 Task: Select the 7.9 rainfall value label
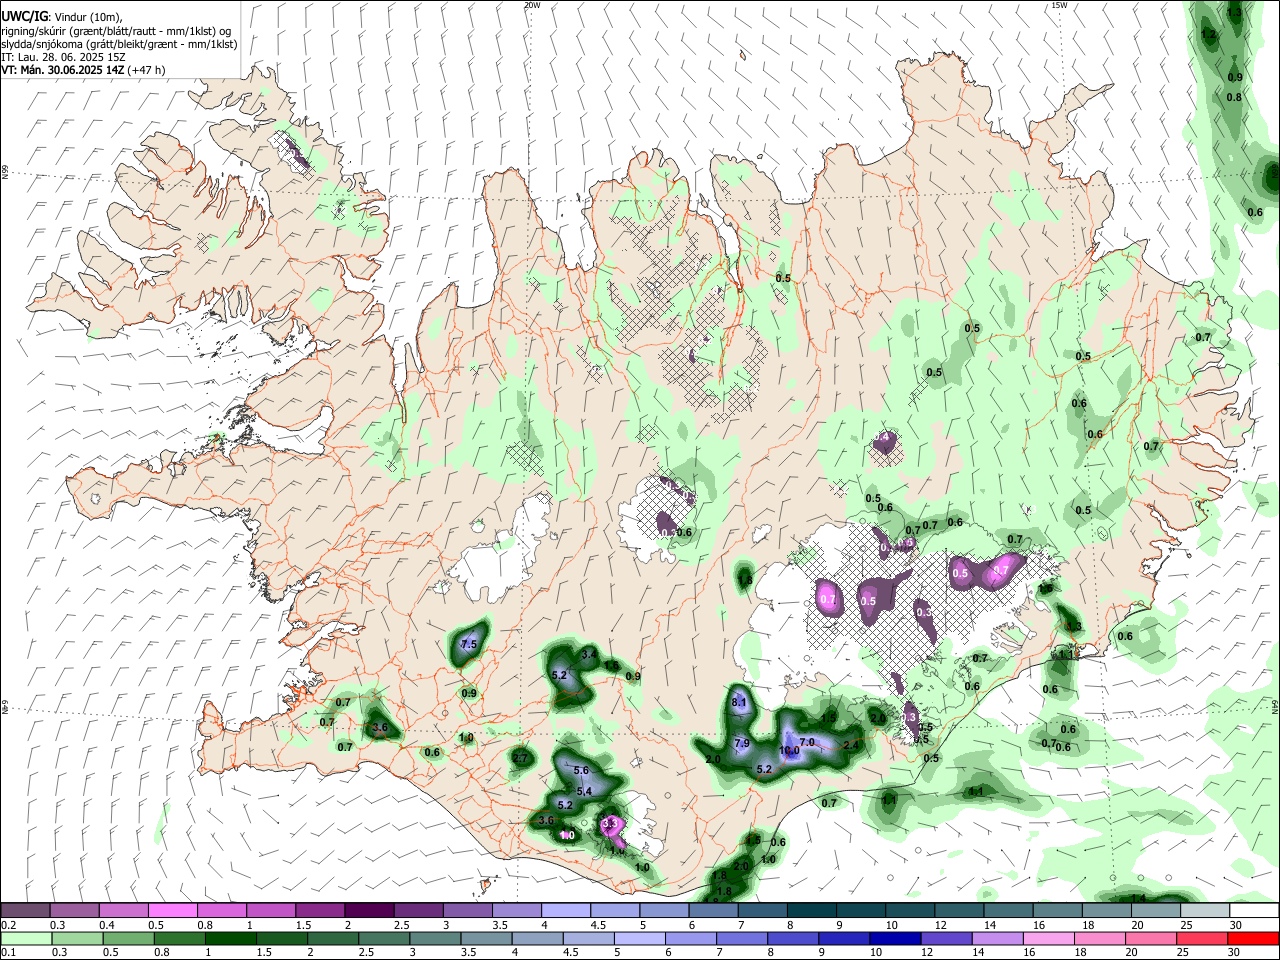(742, 743)
